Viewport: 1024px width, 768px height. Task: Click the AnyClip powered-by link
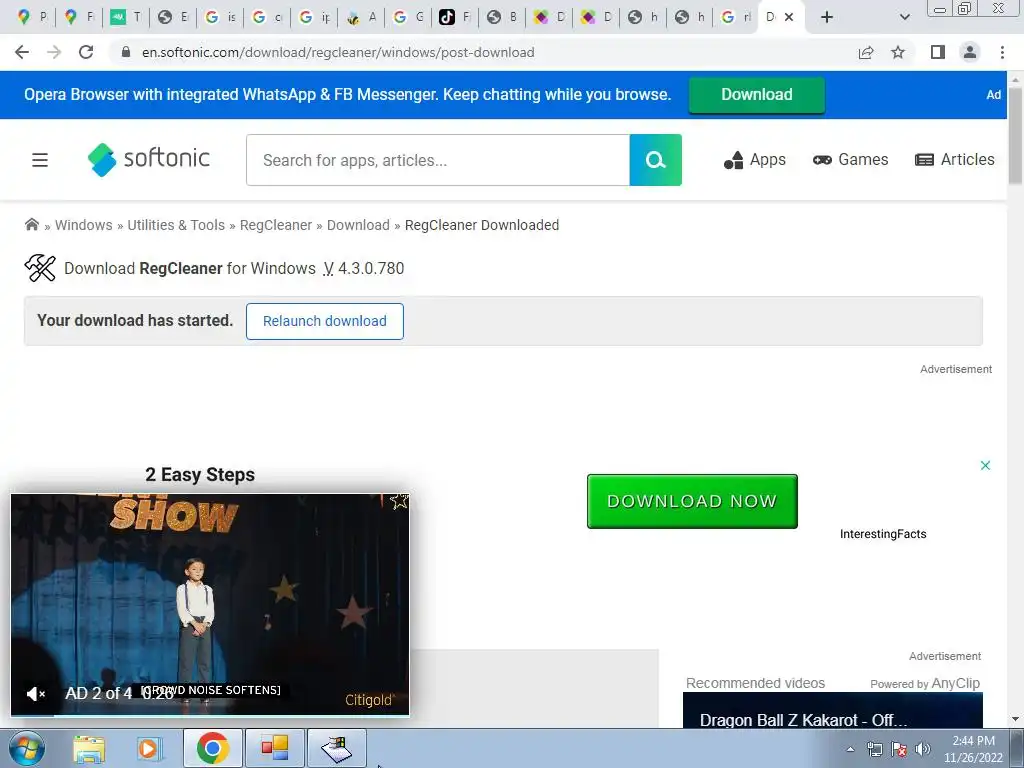pos(955,683)
